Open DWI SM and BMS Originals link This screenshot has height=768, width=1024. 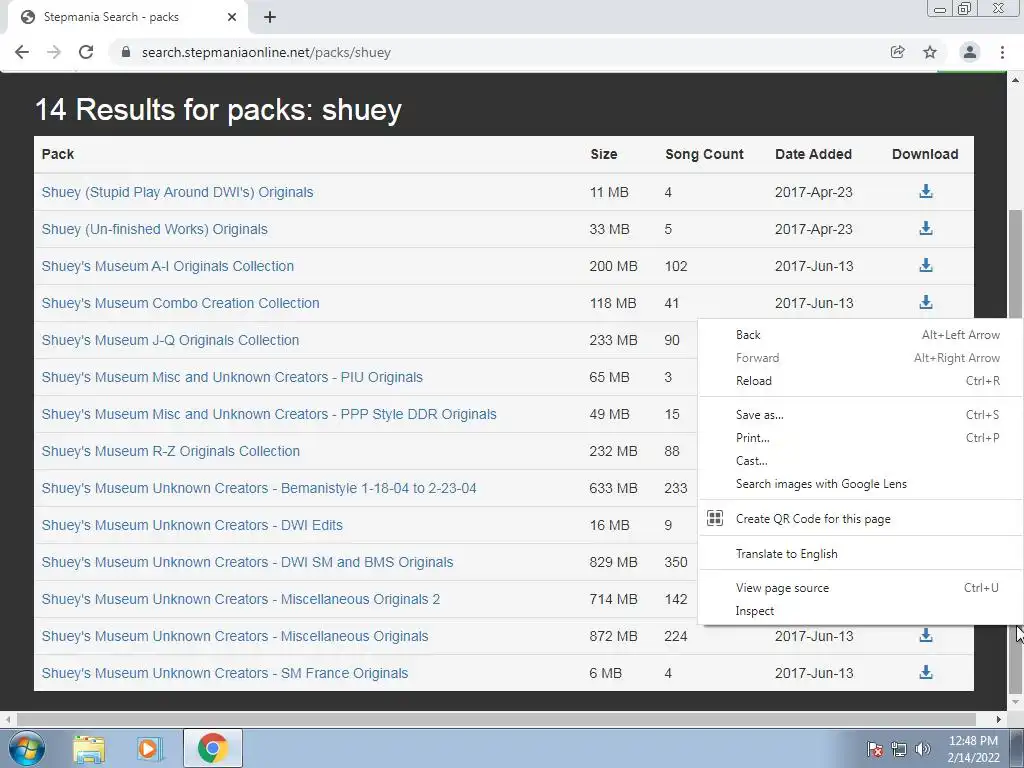[247, 562]
